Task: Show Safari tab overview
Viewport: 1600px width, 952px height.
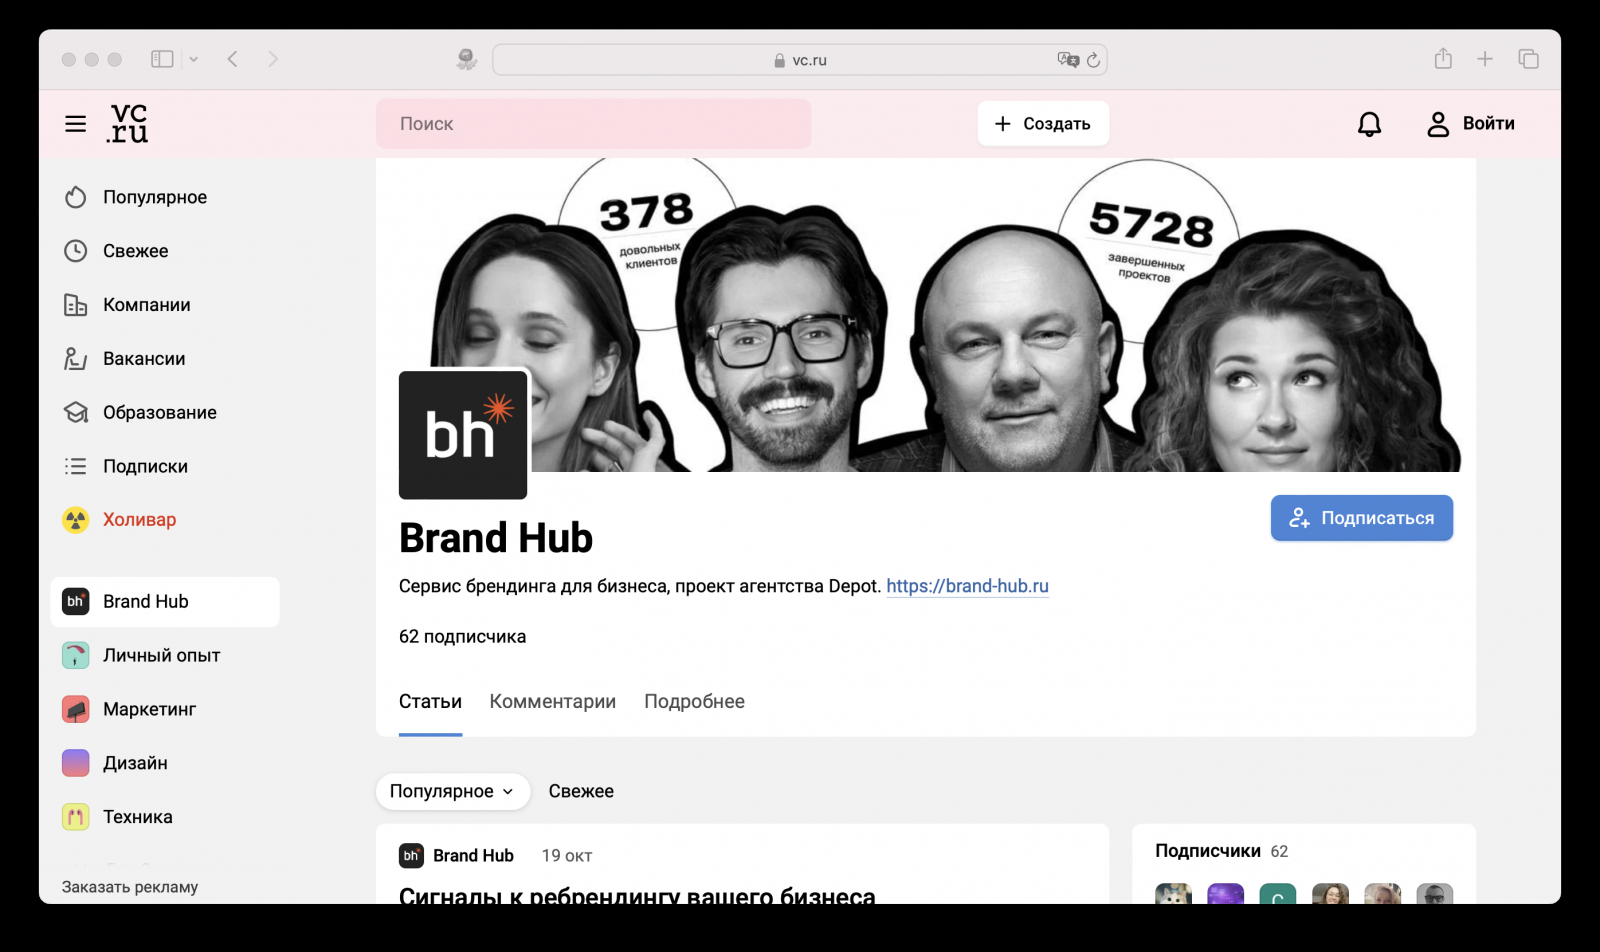Action: [1528, 59]
